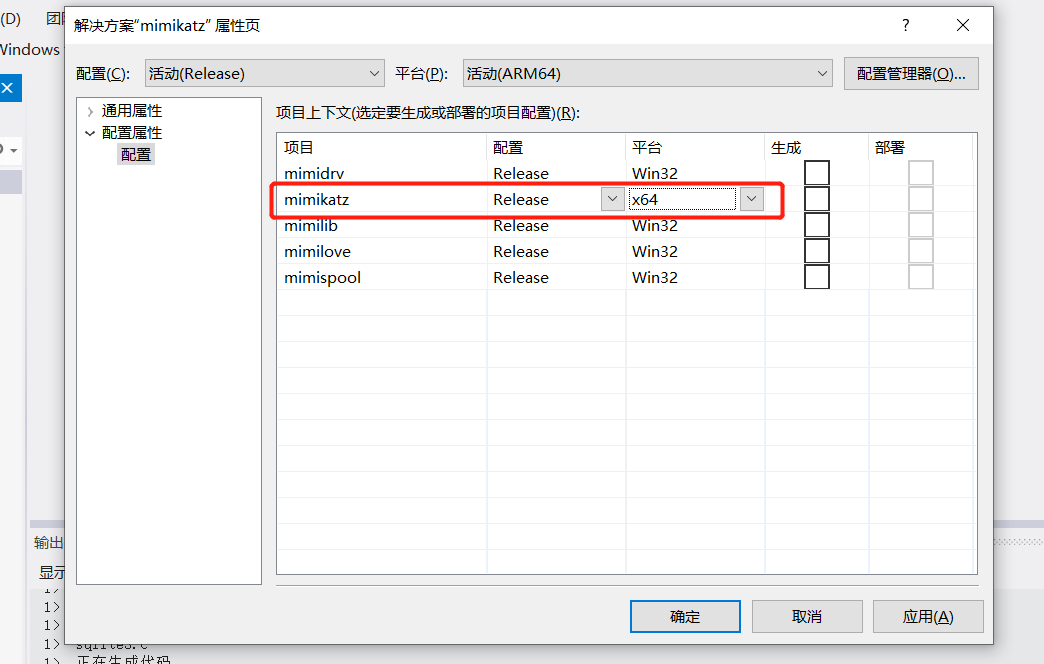Image resolution: width=1044 pixels, height=664 pixels.
Task: Click the 部署 column header
Action: coord(921,147)
